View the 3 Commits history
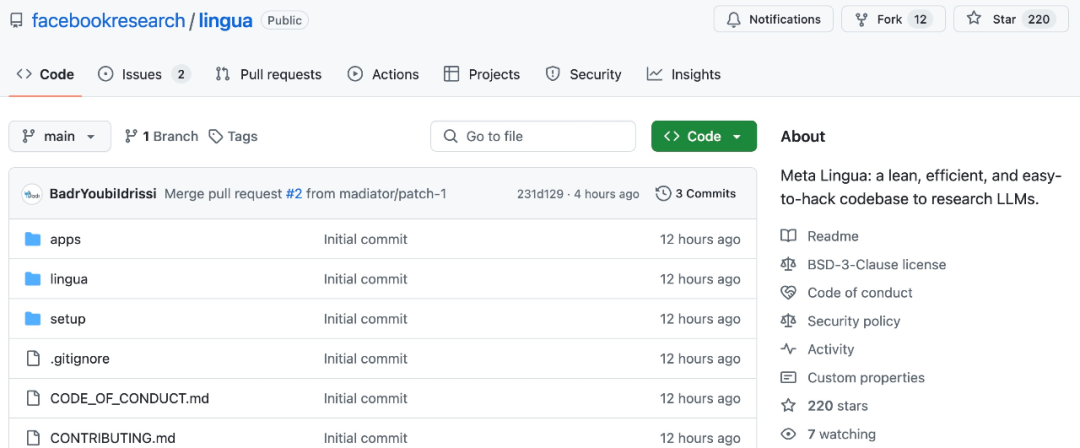 pos(695,193)
